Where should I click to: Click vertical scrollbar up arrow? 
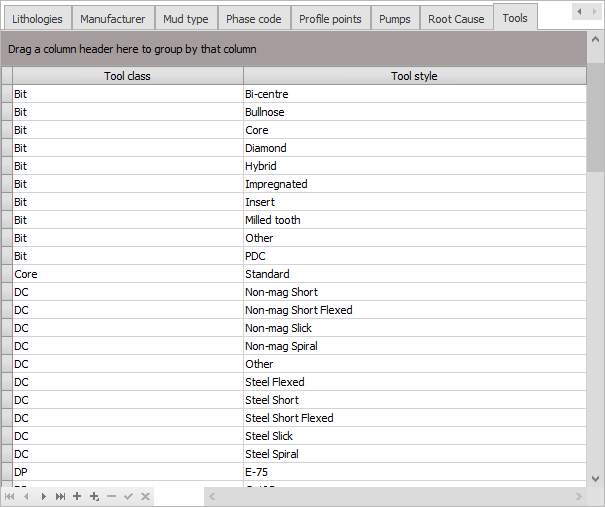(x=595, y=39)
